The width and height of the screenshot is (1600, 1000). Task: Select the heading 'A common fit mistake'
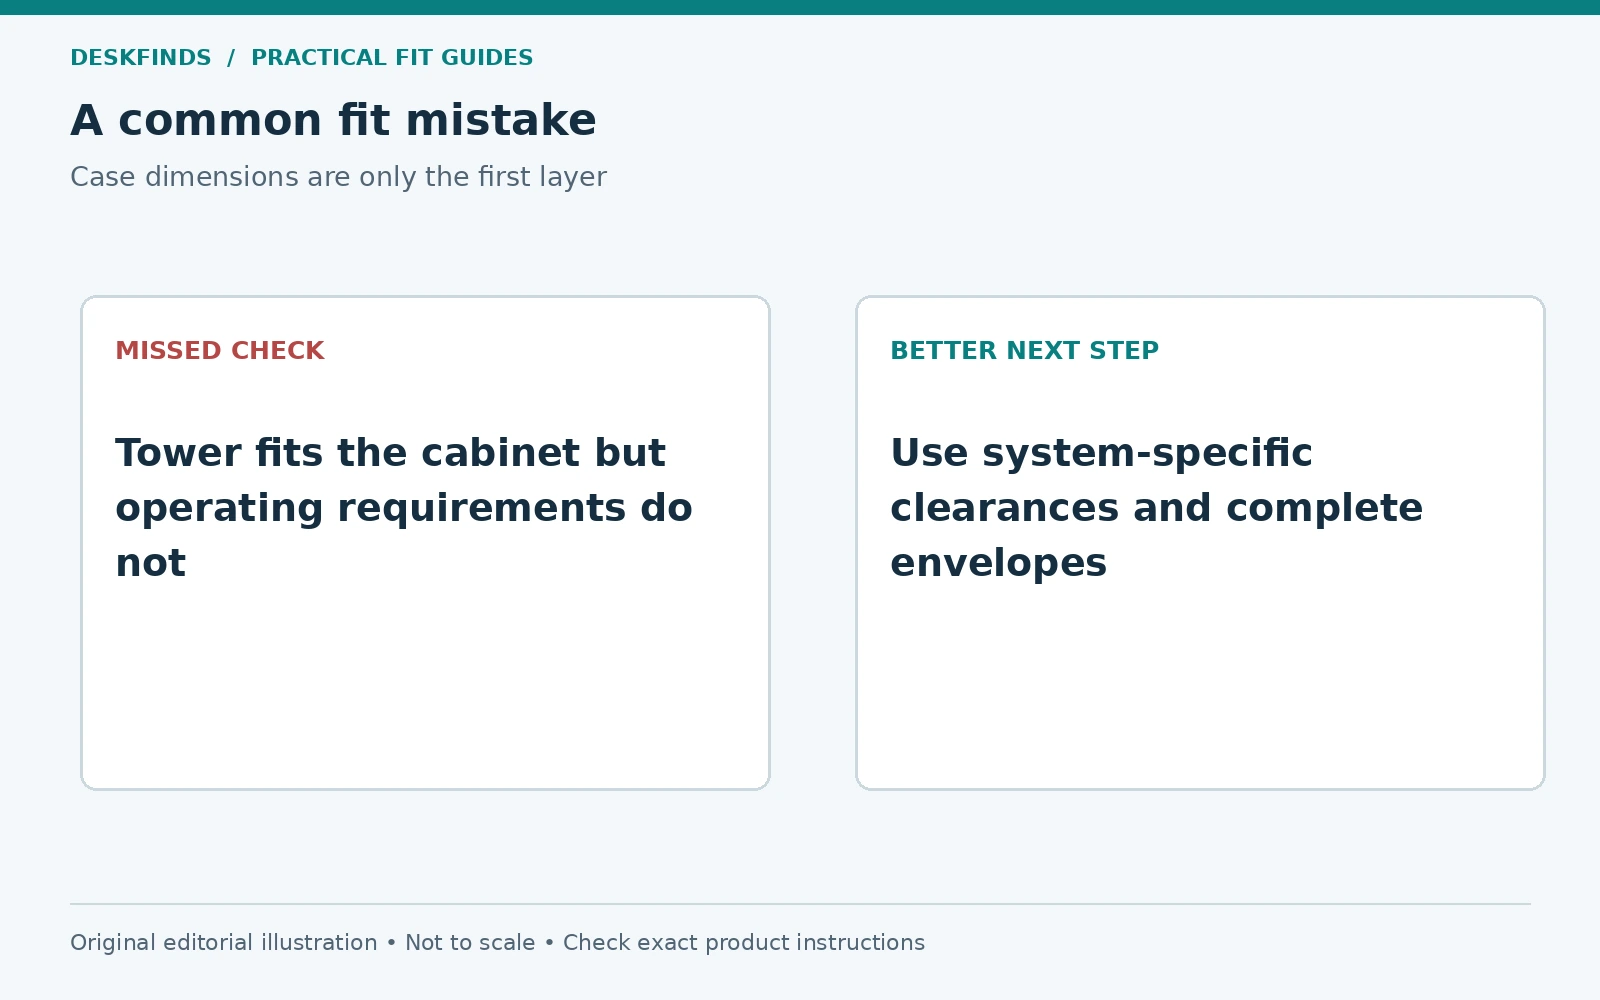333,120
